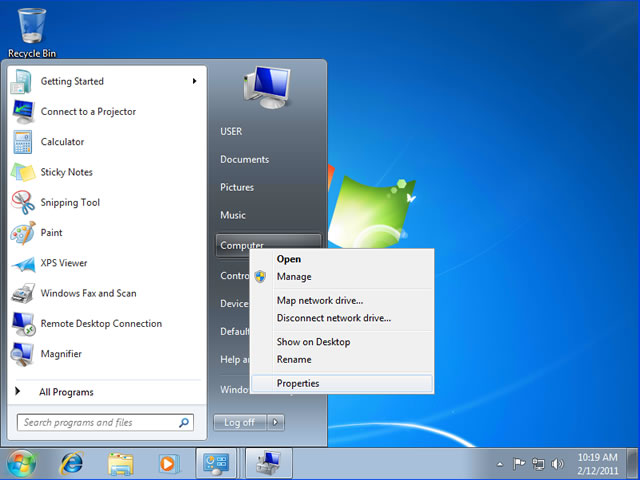
Task: Click the Start orb button
Action: [x=20, y=464]
